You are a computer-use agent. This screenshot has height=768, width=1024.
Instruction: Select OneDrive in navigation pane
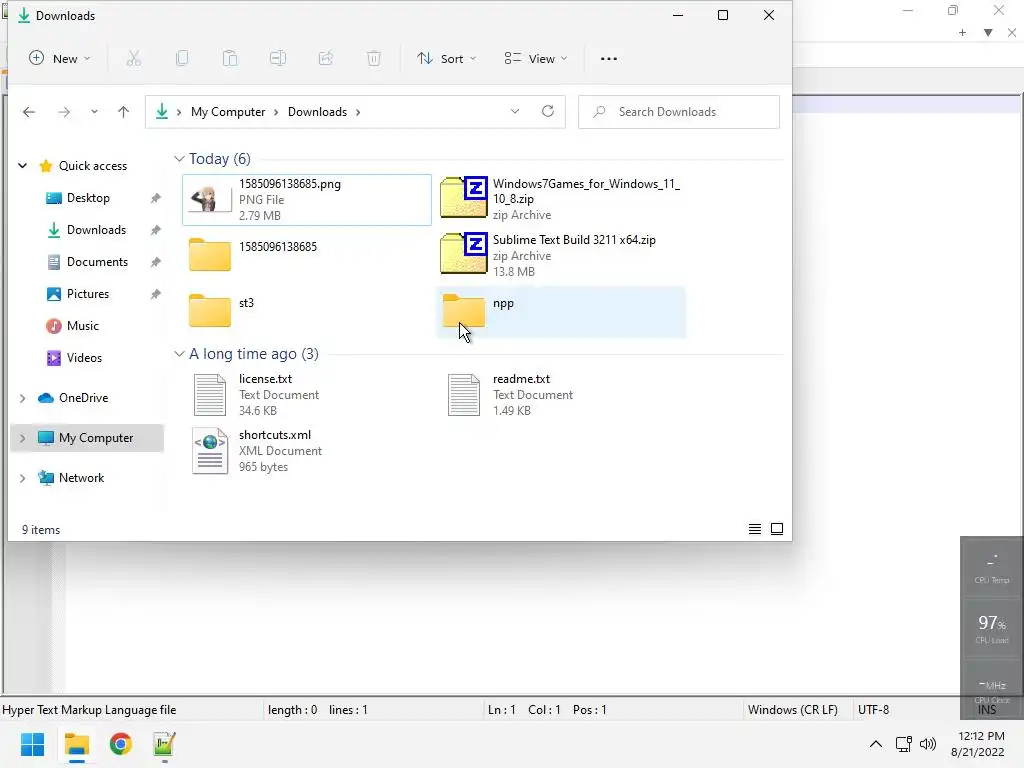84,398
